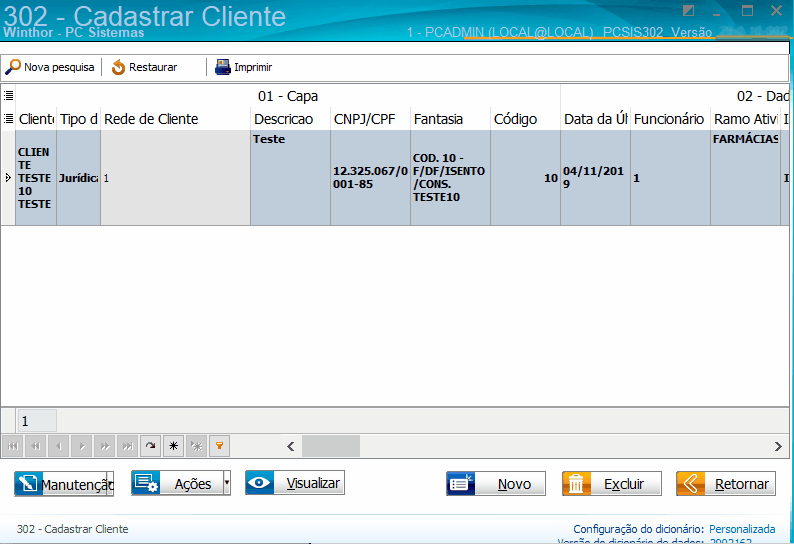The height and width of the screenshot is (544, 794).
Task: Click the 02 - Dad band header
Action: [674, 96]
